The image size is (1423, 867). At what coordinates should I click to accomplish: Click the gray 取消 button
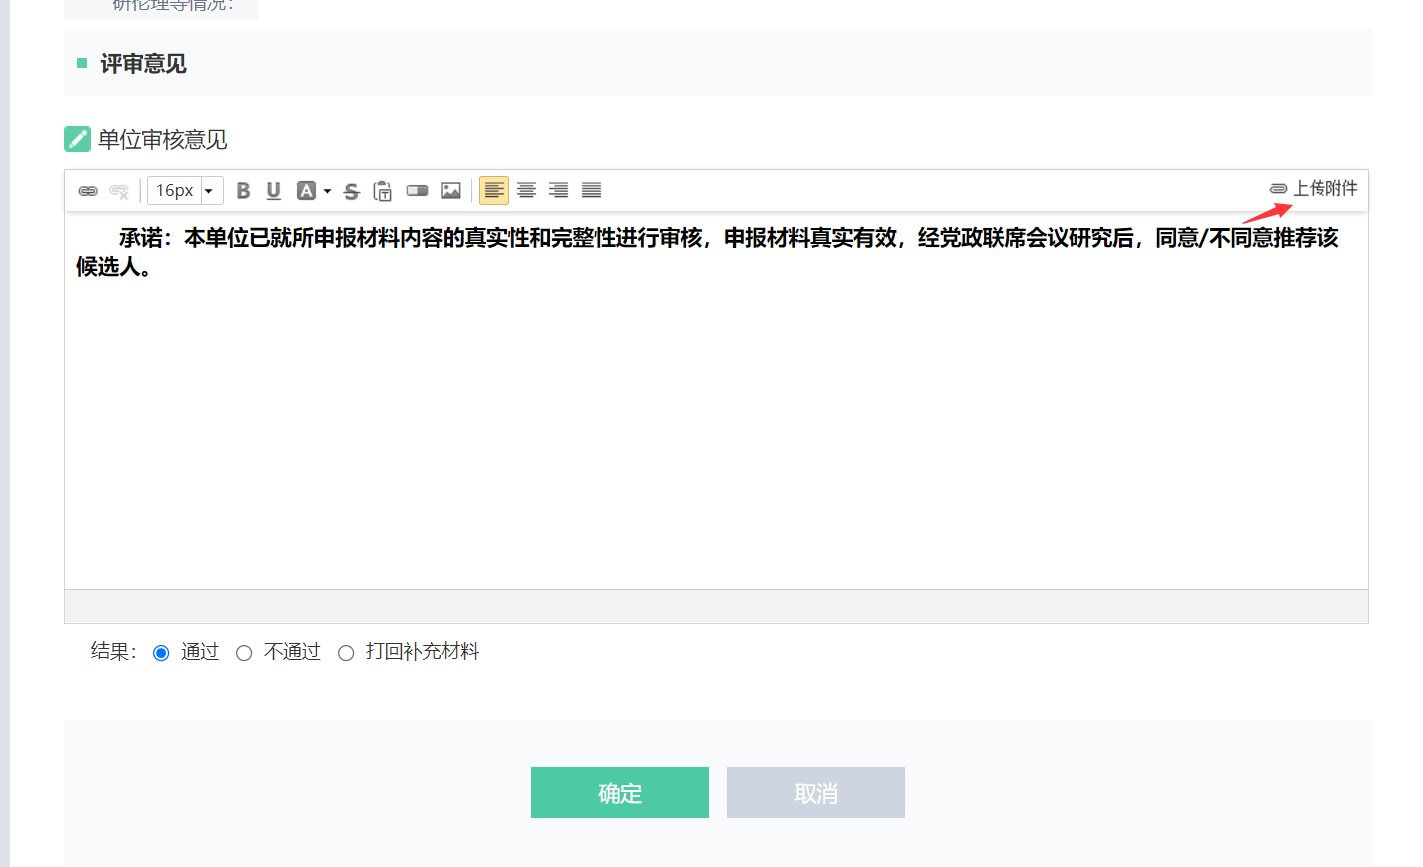click(x=815, y=793)
